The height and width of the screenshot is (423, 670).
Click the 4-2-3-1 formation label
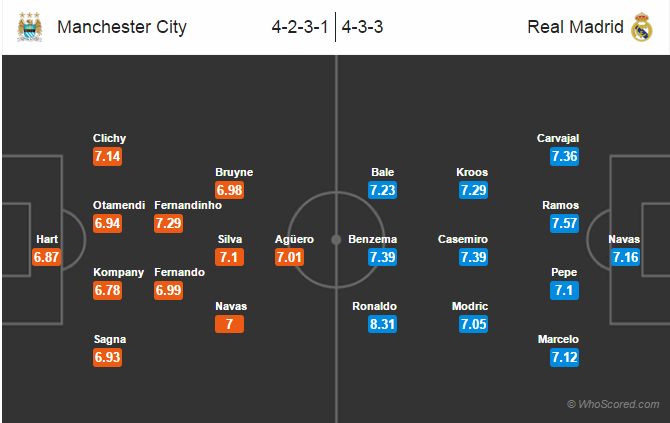click(x=300, y=27)
